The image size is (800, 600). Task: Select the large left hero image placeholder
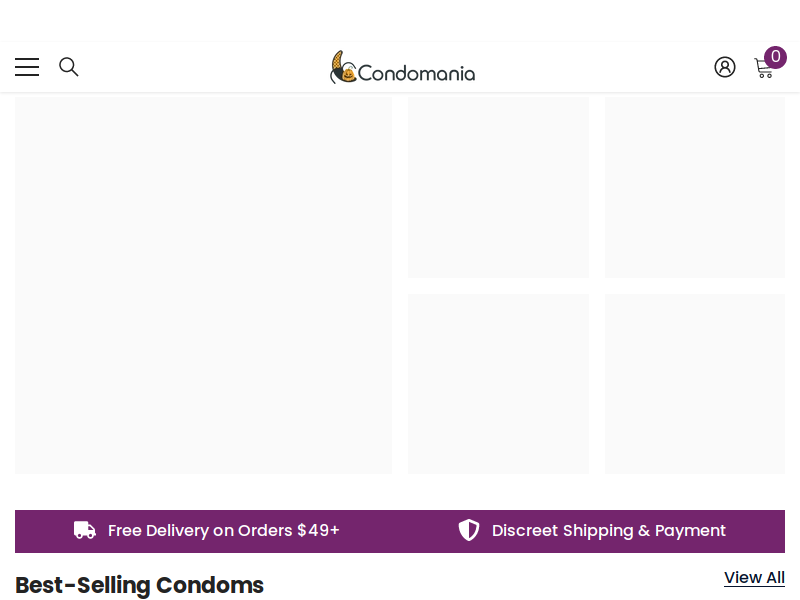pos(204,286)
